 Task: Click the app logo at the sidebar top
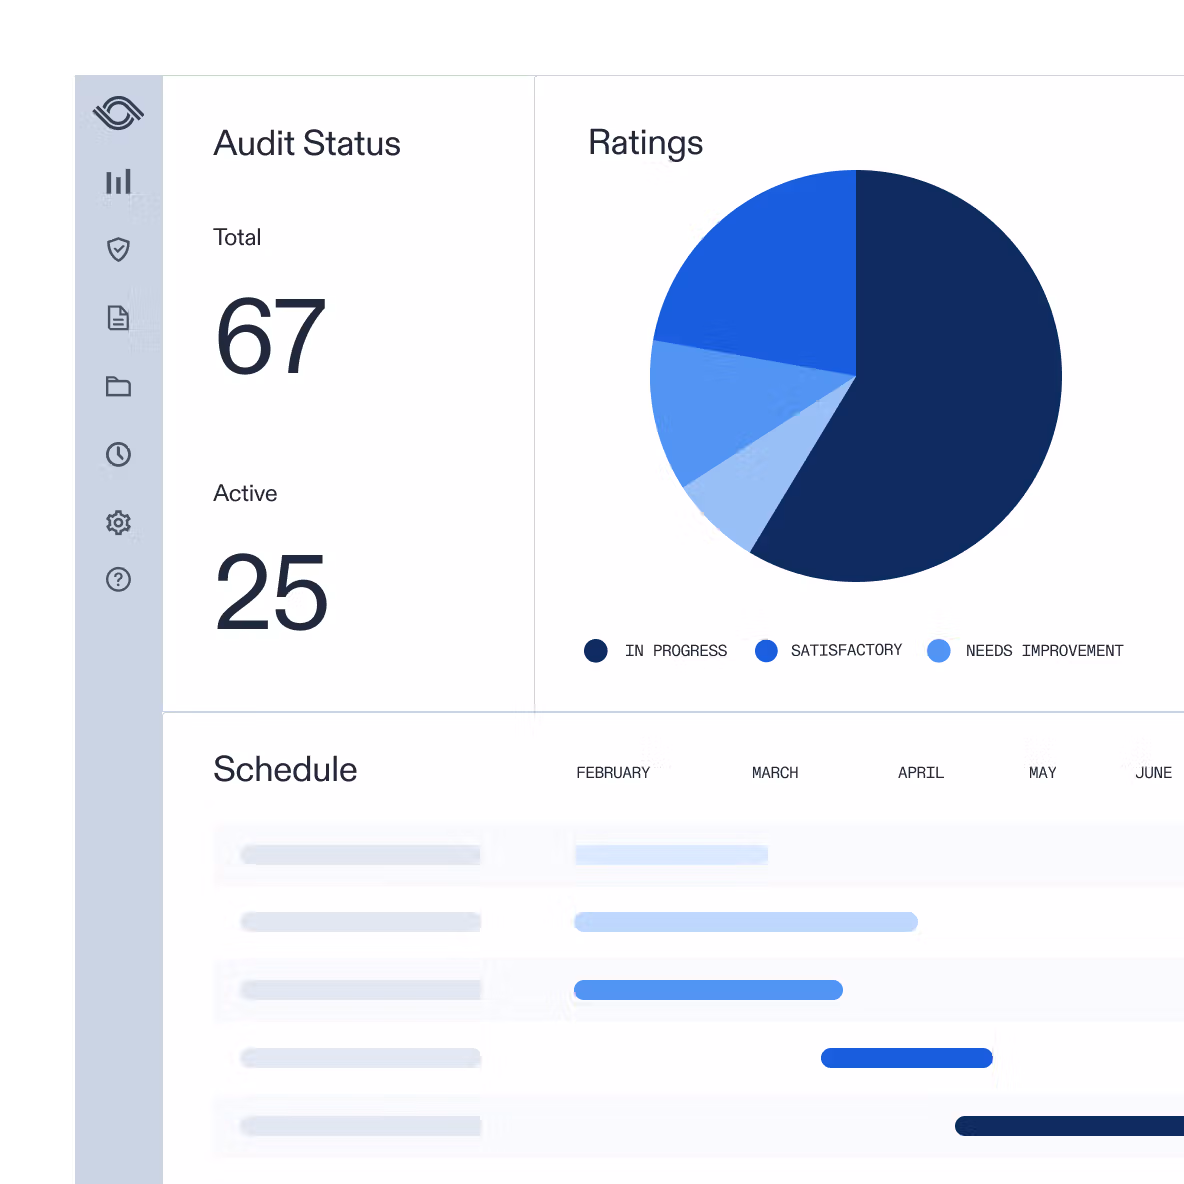pyautogui.click(x=119, y=113)
